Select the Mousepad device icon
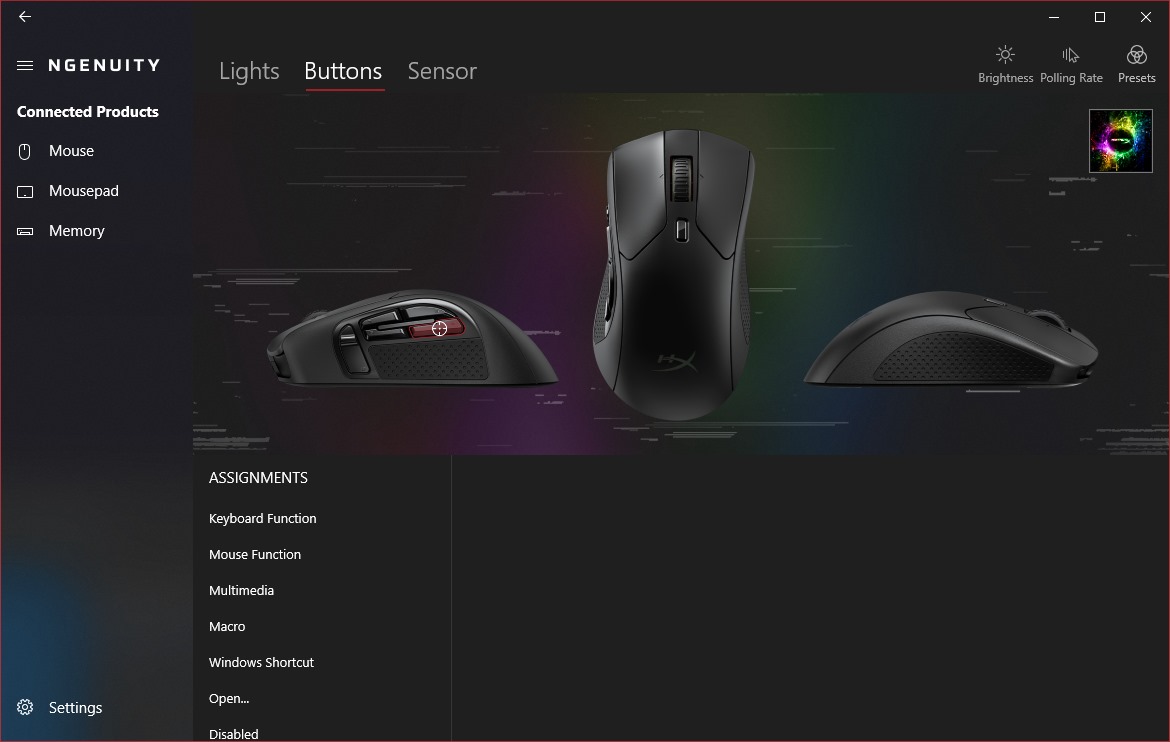The height and width of the screenshot is (742, 1170). (25, 192)
